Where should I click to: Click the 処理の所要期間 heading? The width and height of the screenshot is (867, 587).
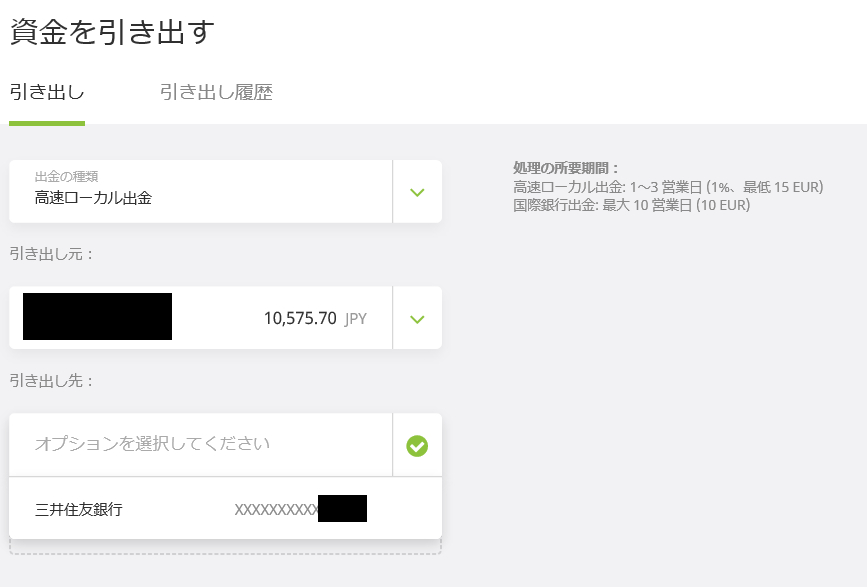[x=566, y=168]
